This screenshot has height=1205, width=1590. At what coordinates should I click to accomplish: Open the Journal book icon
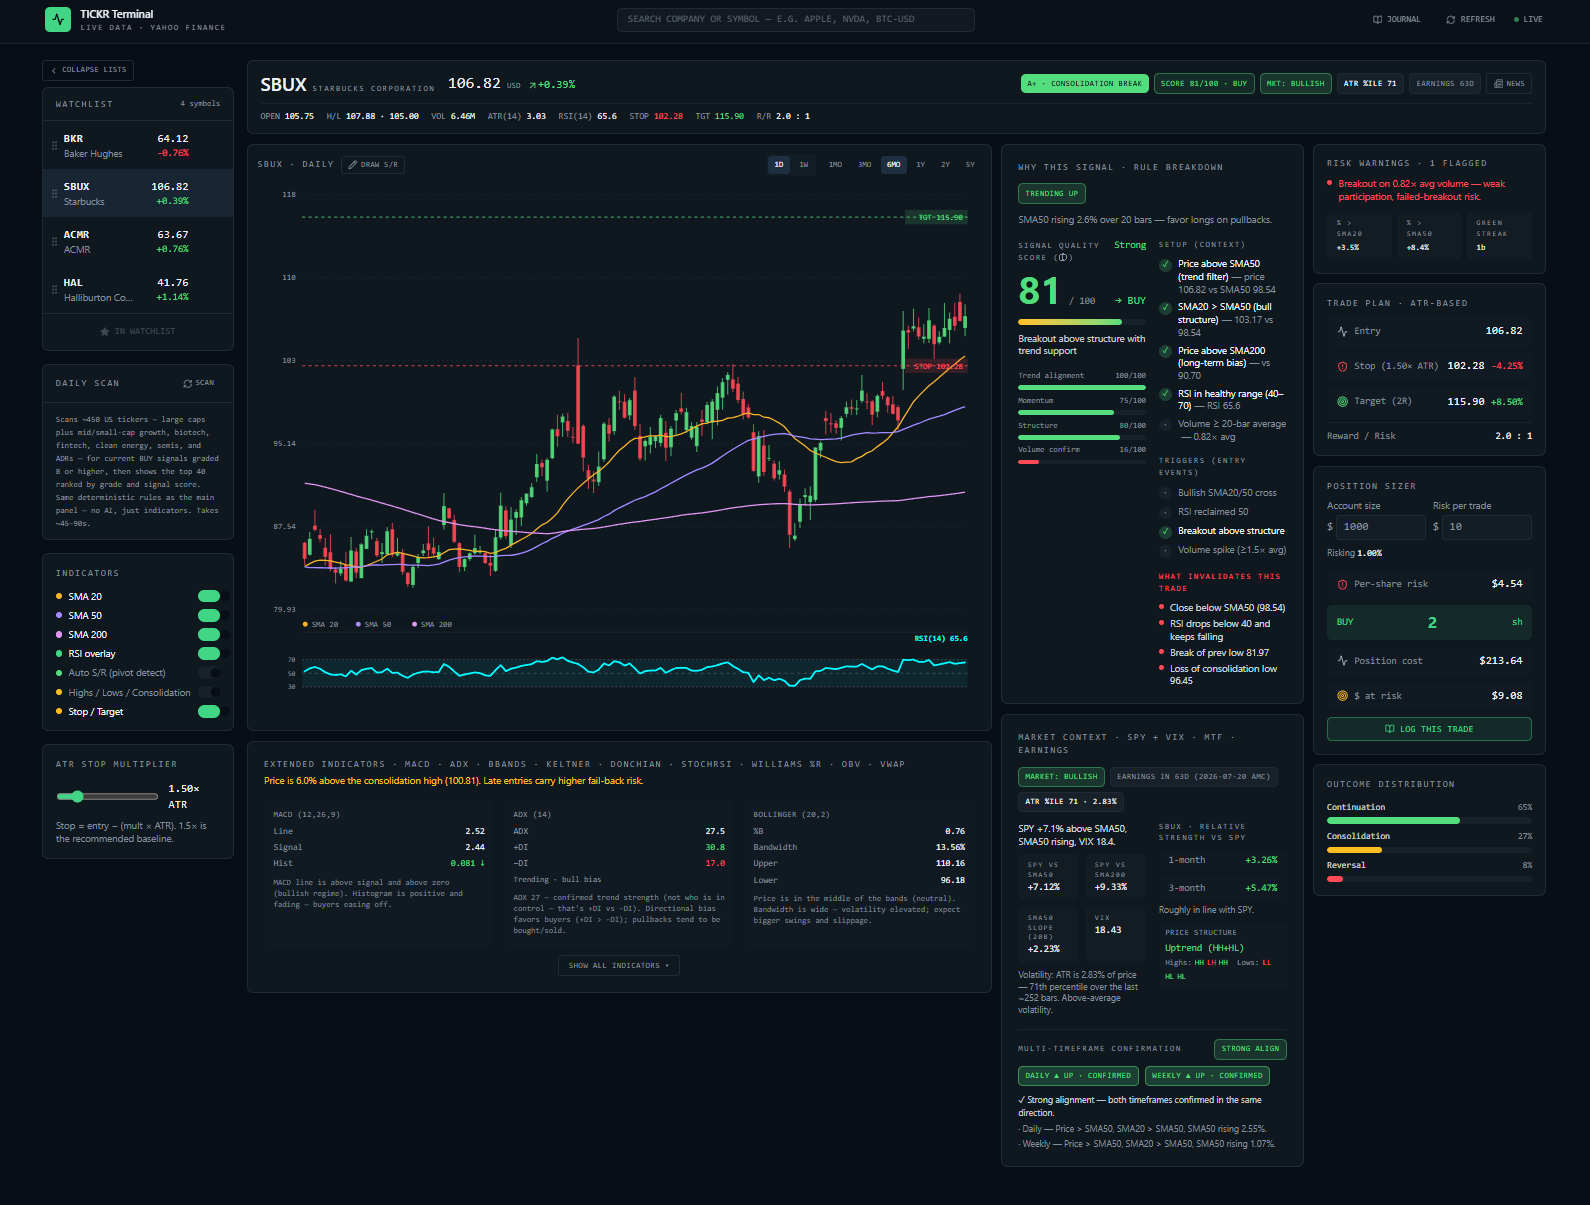(1377, 19)
